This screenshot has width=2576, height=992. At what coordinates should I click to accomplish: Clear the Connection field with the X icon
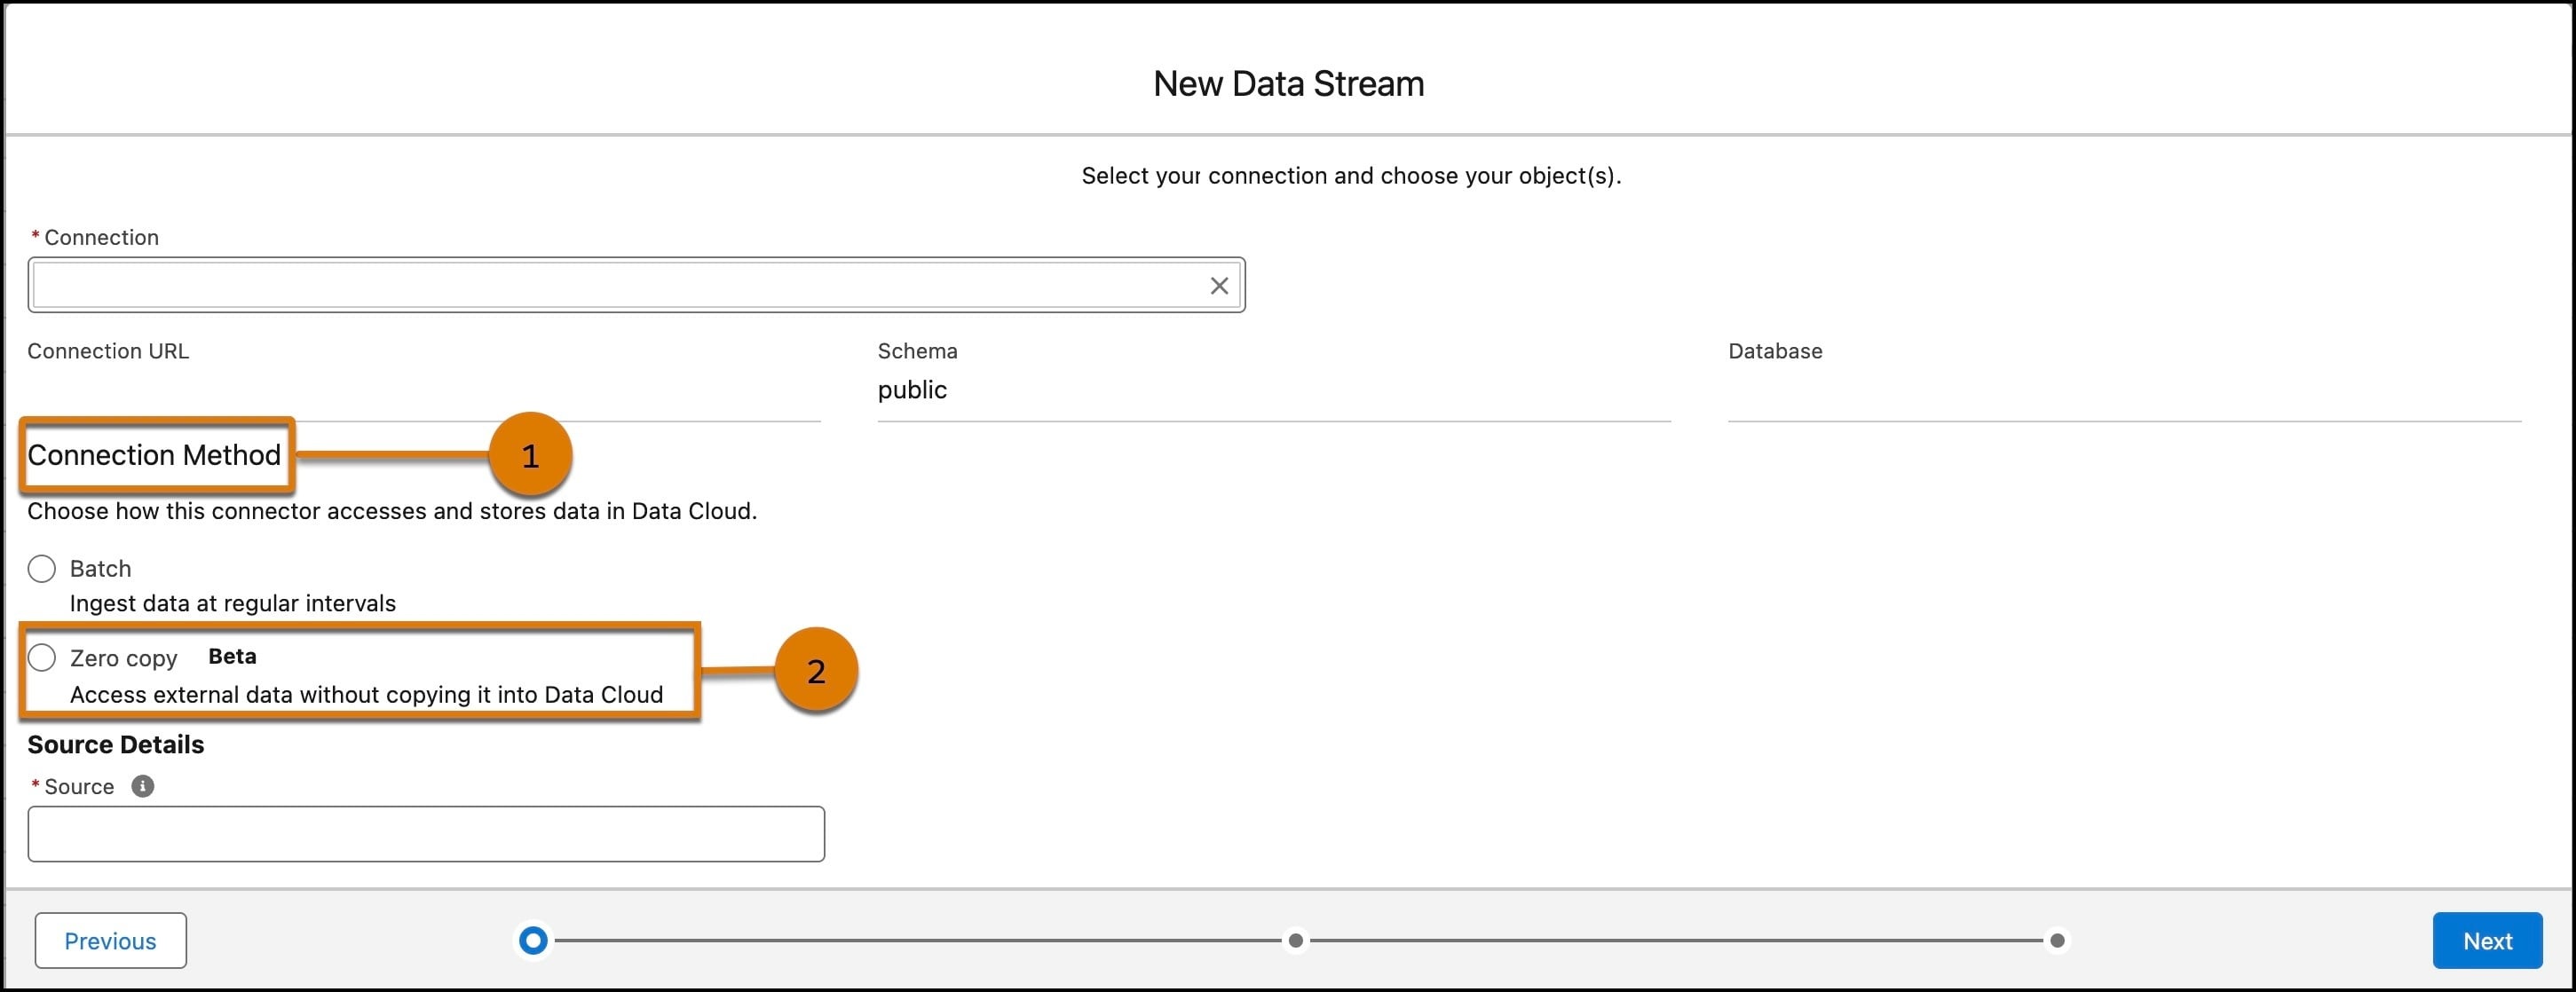click(x=1218, y=285)
